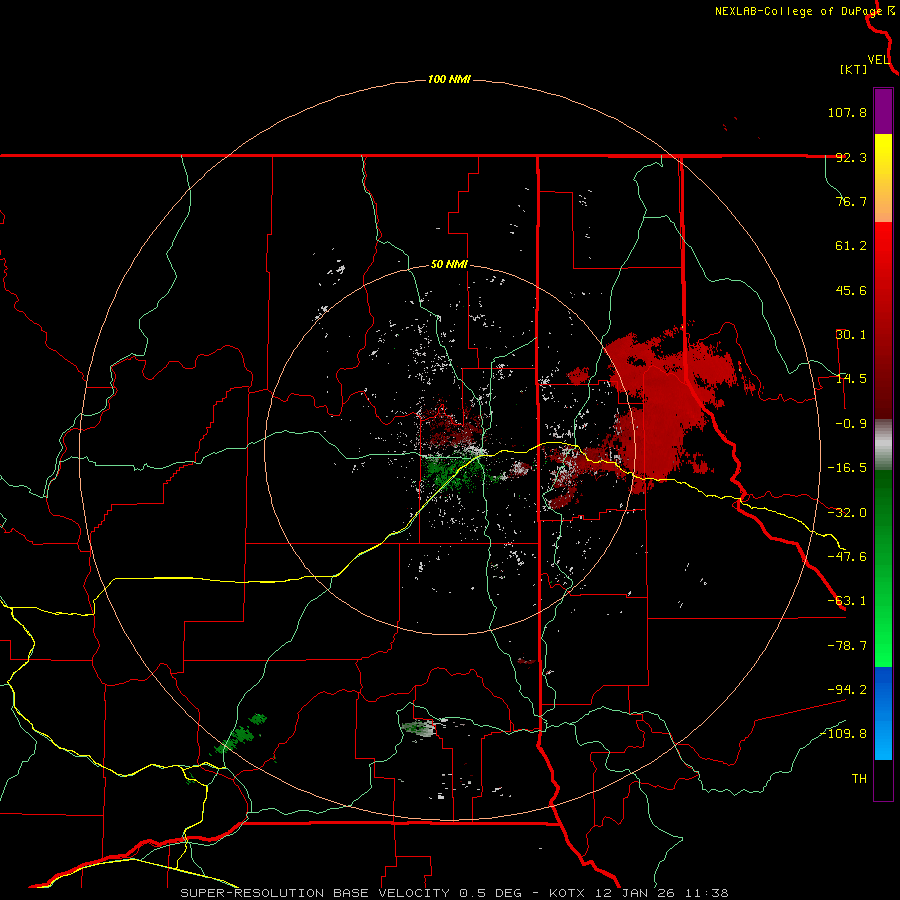The image size is (900, 900).
Task: Click the 45.6 legend value
Action: coord(851,290)
